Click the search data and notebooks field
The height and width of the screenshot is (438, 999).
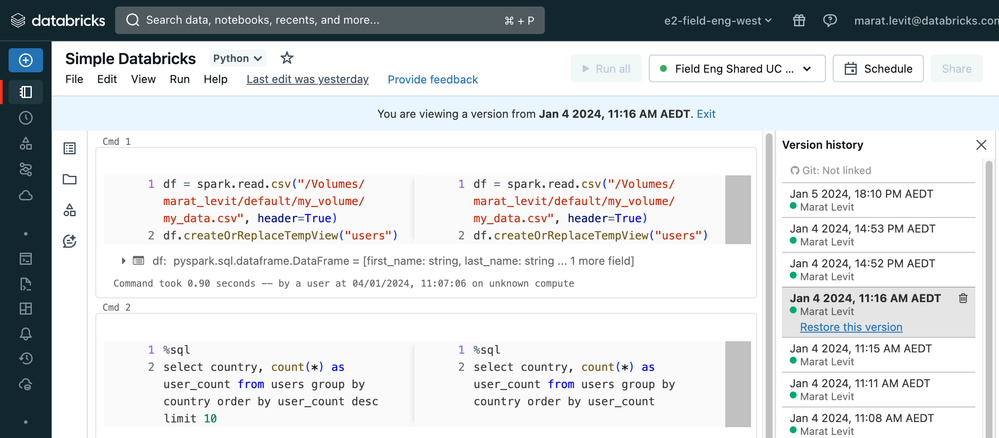pos(330,20)
